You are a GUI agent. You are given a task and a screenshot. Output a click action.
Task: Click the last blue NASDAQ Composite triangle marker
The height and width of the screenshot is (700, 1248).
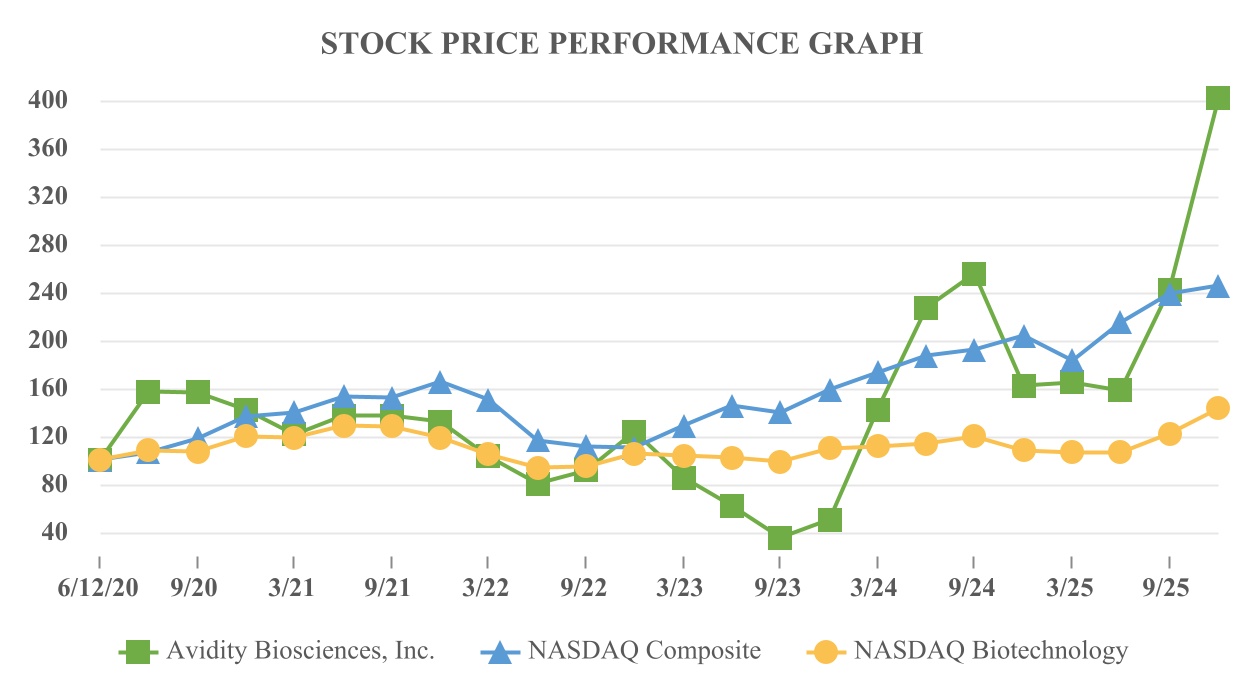click(x=1217, y=287)
